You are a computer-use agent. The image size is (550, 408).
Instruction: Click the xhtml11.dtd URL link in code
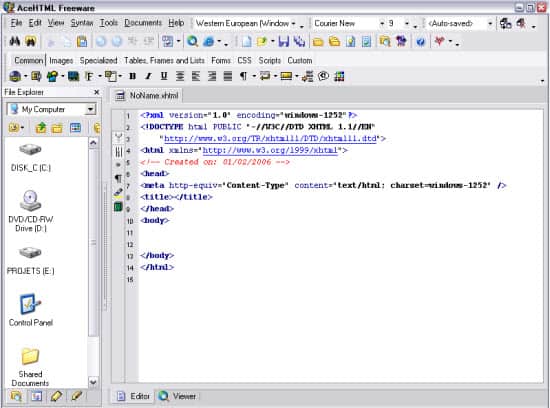point(270,139)
